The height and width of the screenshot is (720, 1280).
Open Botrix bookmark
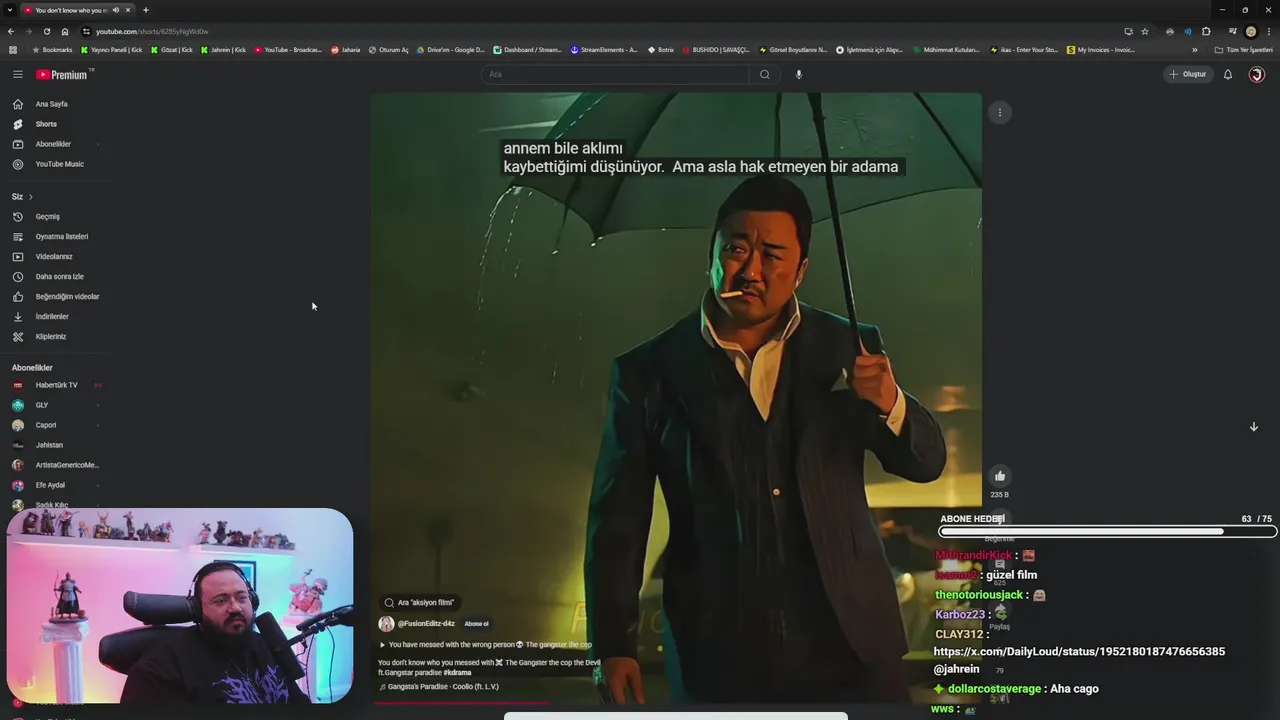[661, 49]
